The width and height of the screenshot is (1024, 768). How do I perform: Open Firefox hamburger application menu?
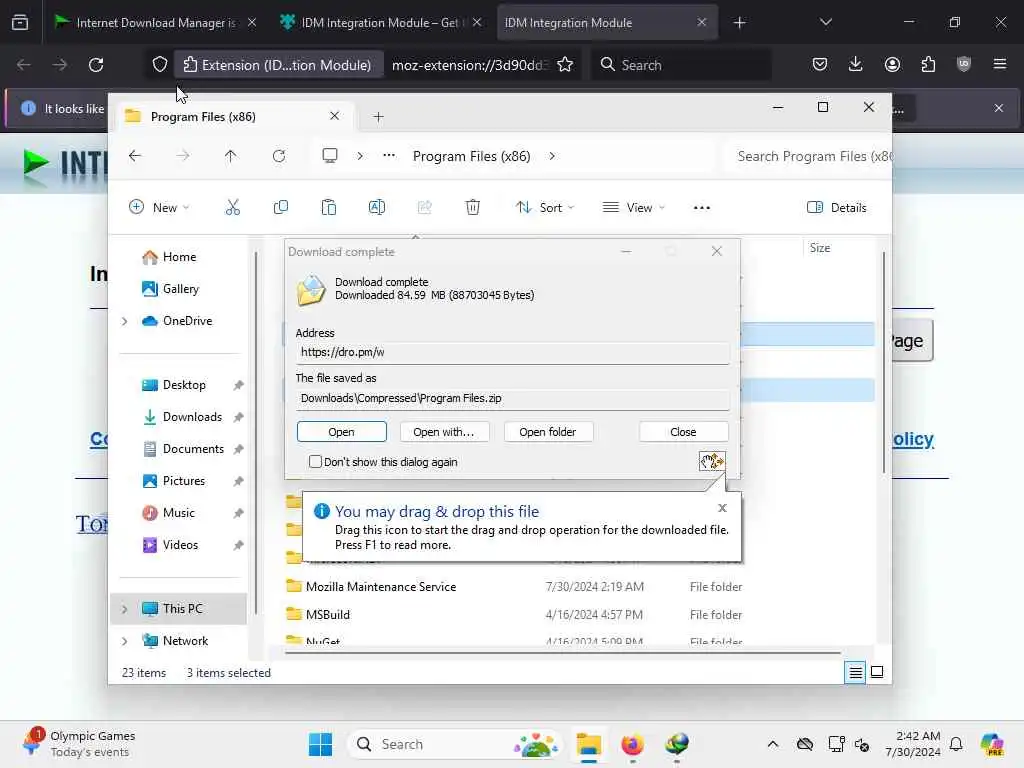pyautogui.click(x=1000, y=64)
